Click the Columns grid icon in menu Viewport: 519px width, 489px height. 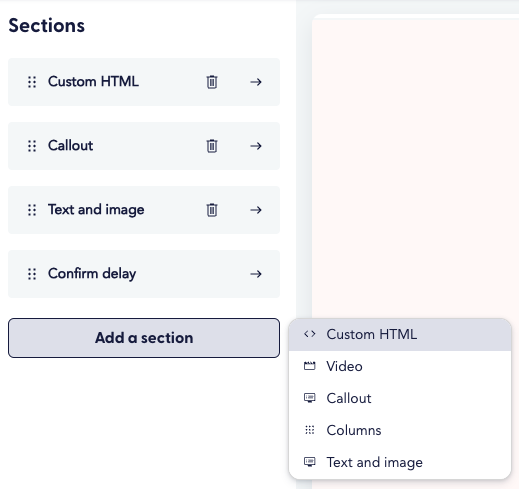coord(310,430)
